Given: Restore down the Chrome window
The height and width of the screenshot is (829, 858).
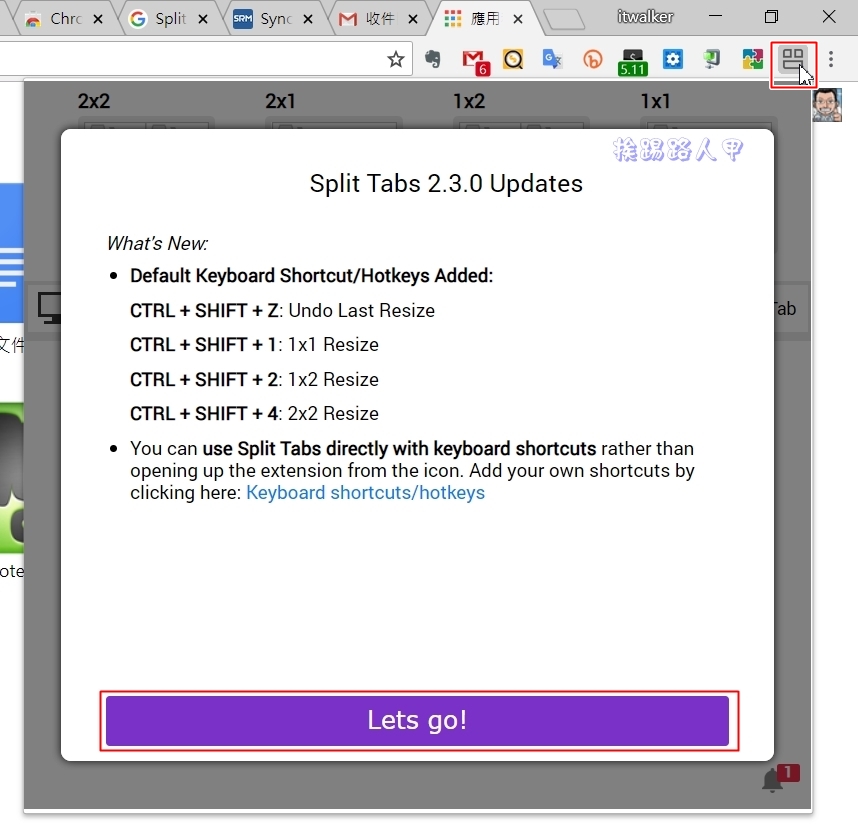Looking at the screenshot, I should point(772,16).
